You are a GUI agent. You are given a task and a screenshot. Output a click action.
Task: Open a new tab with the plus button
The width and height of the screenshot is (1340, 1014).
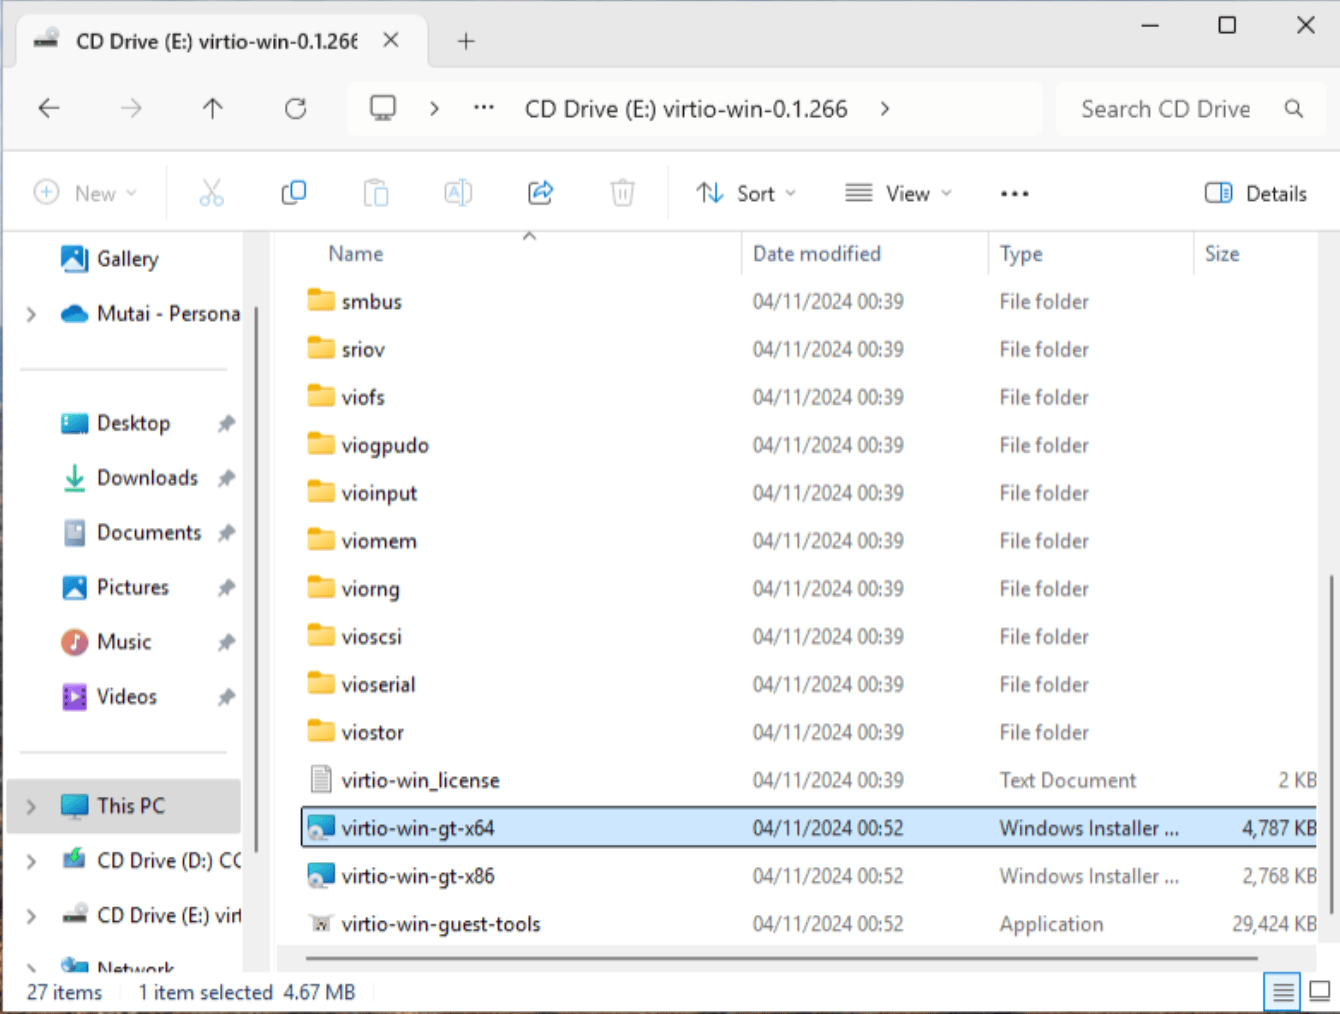coord(465,41)
